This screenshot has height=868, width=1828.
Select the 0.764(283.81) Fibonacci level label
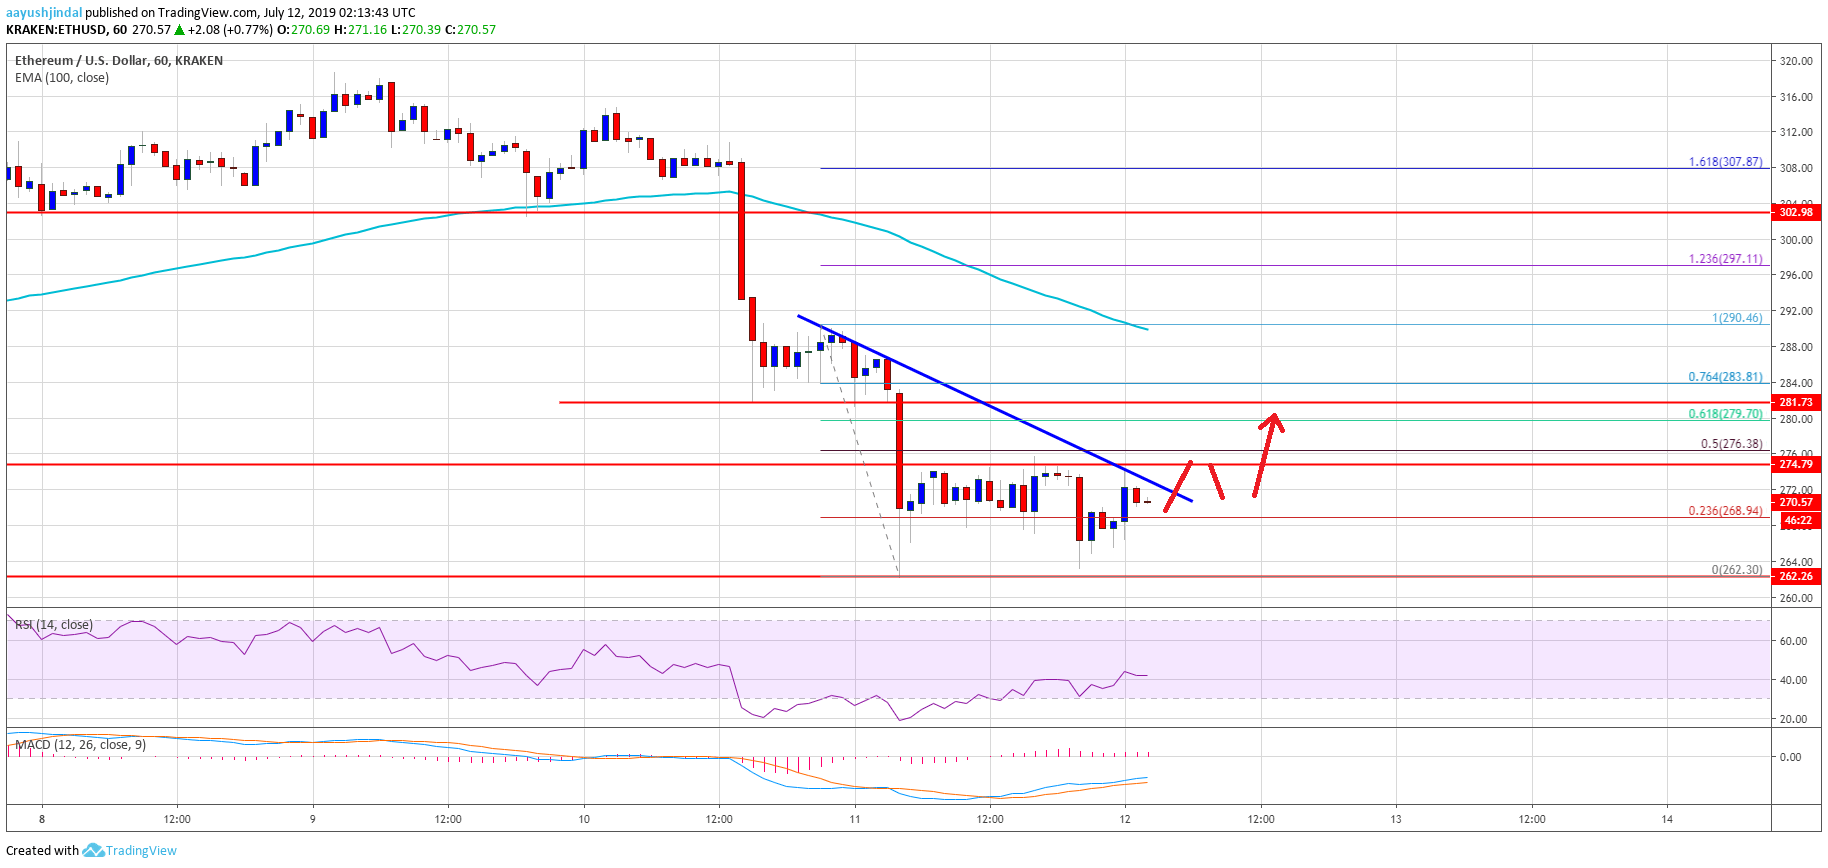(x=1725, y=377)
